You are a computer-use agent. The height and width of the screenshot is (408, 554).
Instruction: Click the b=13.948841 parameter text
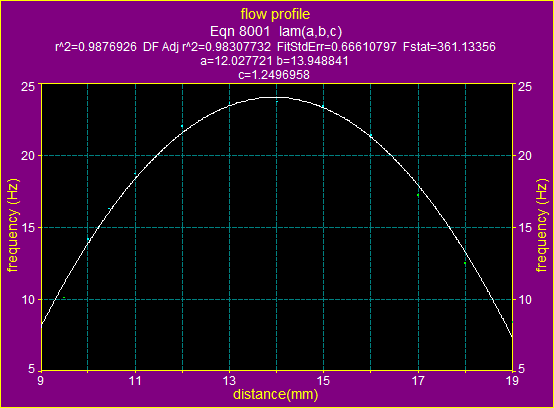[x=312, y=61]
